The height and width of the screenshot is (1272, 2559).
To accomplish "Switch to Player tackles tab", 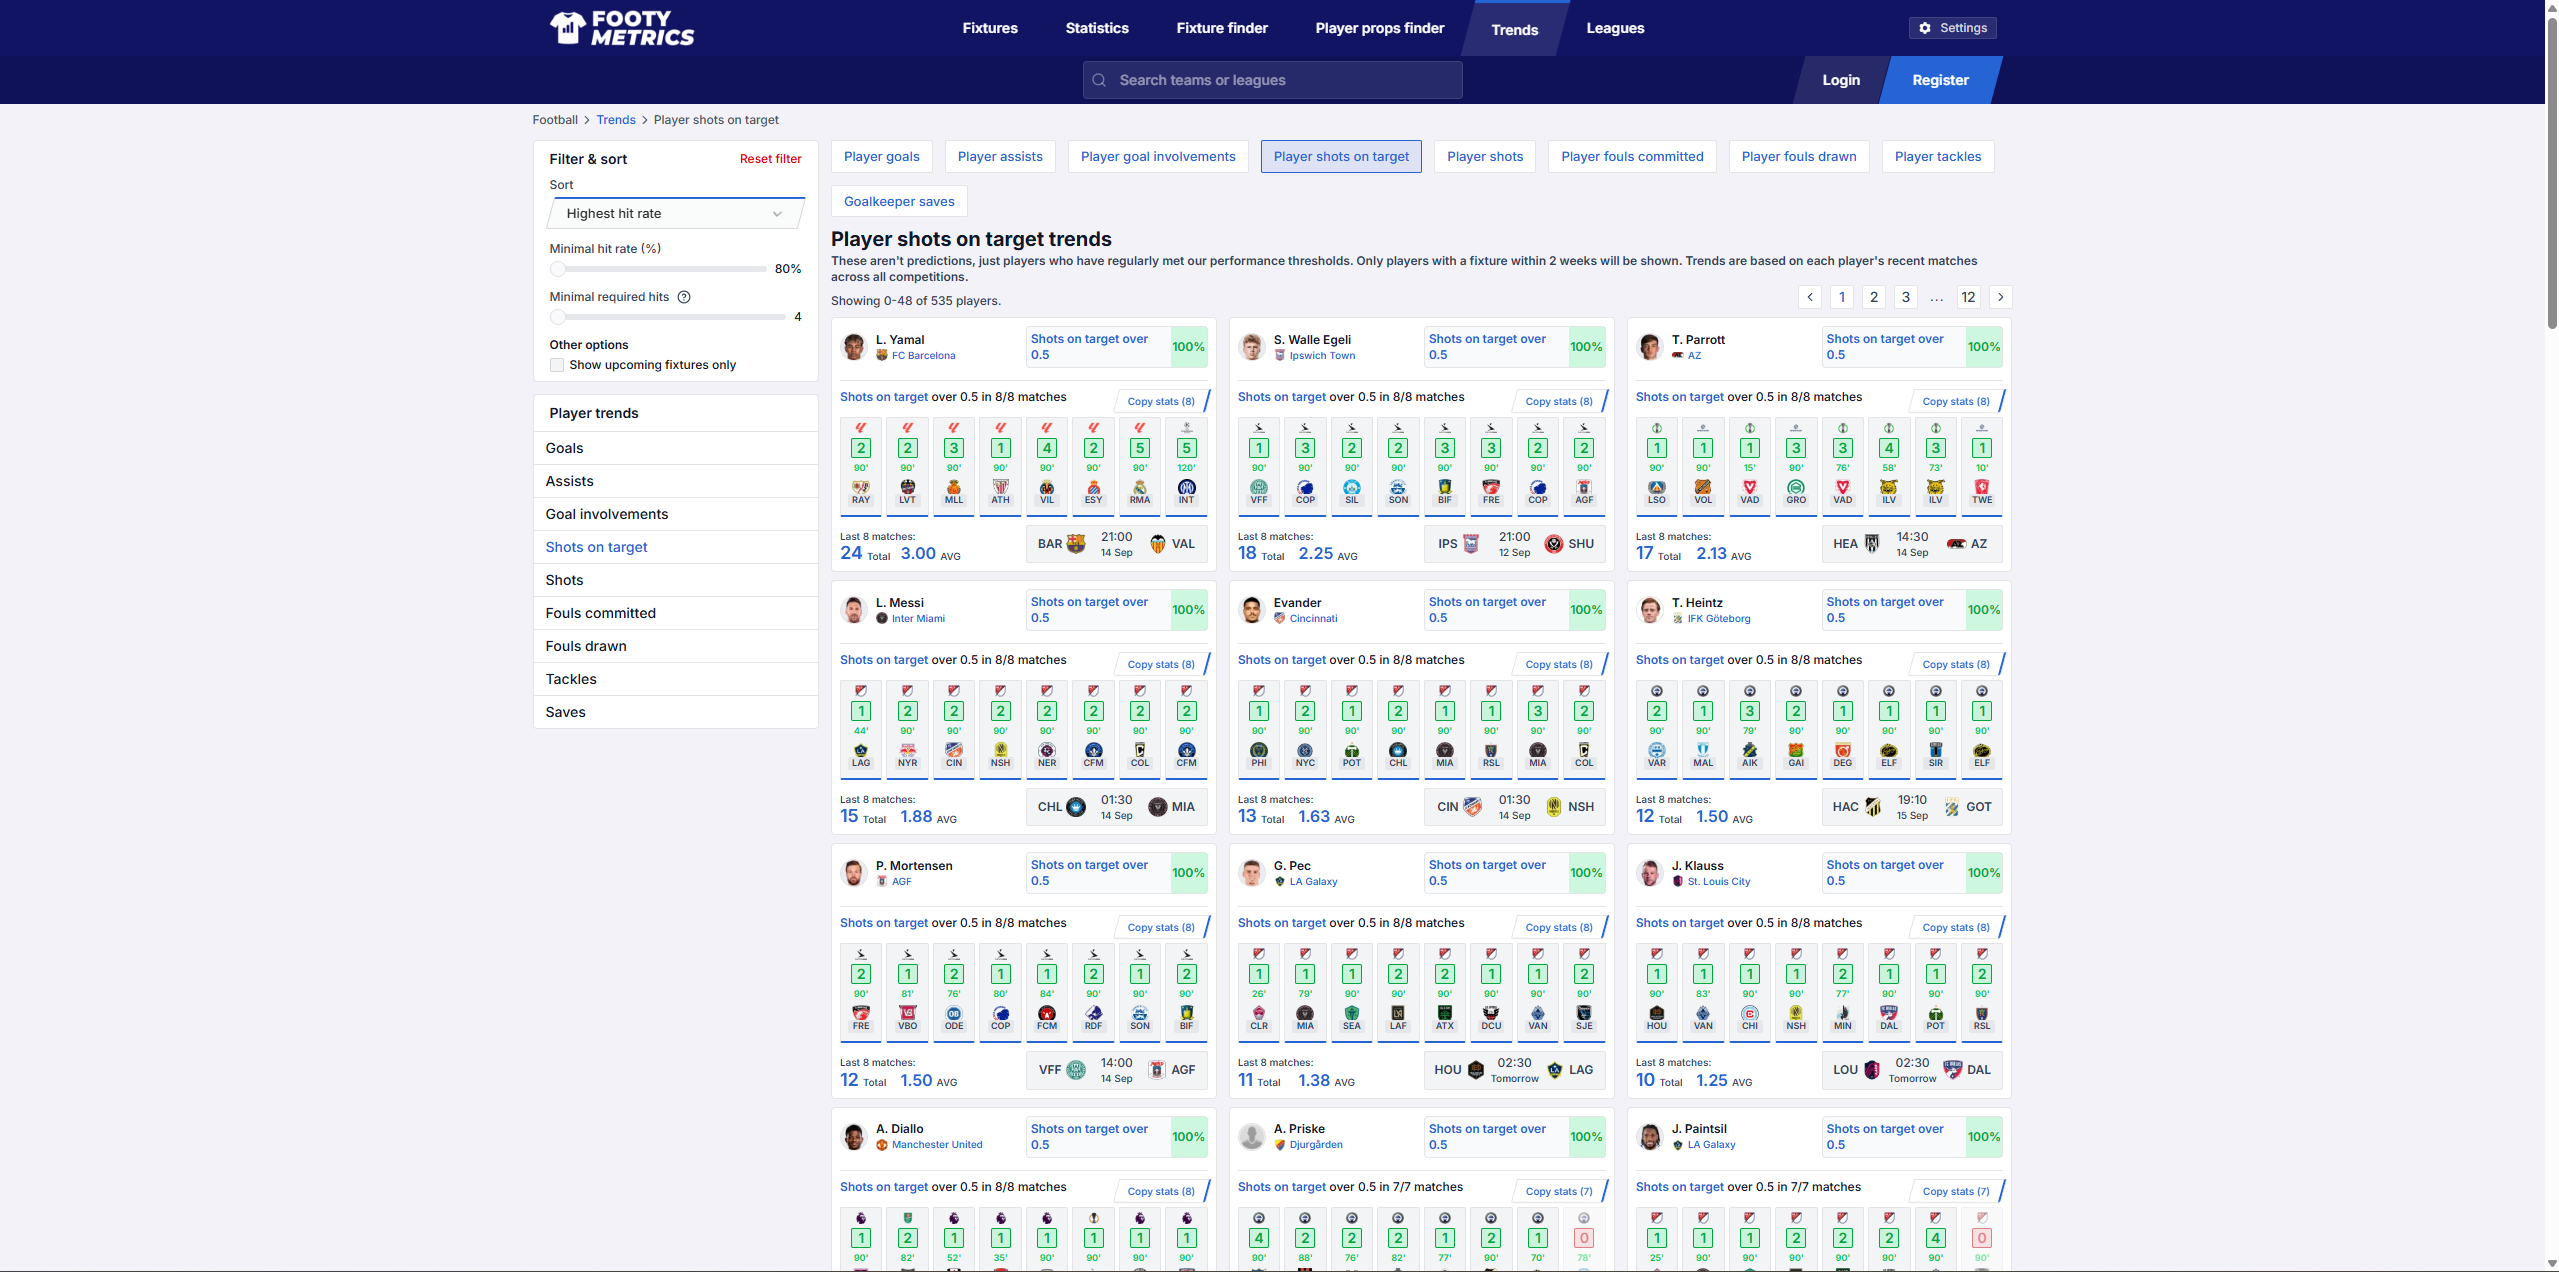I will [1938, 156].
